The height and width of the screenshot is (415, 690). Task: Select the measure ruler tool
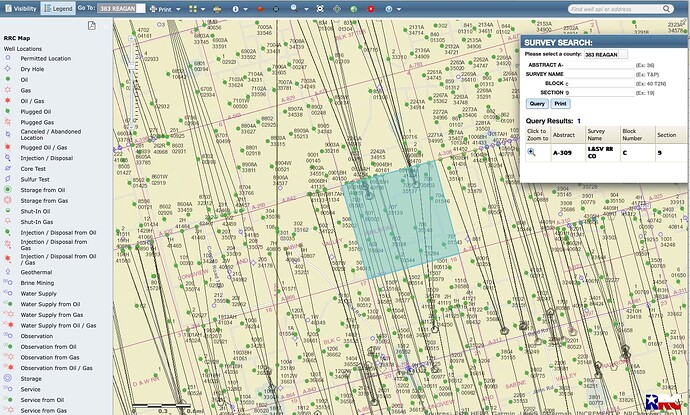pos(217,9)
